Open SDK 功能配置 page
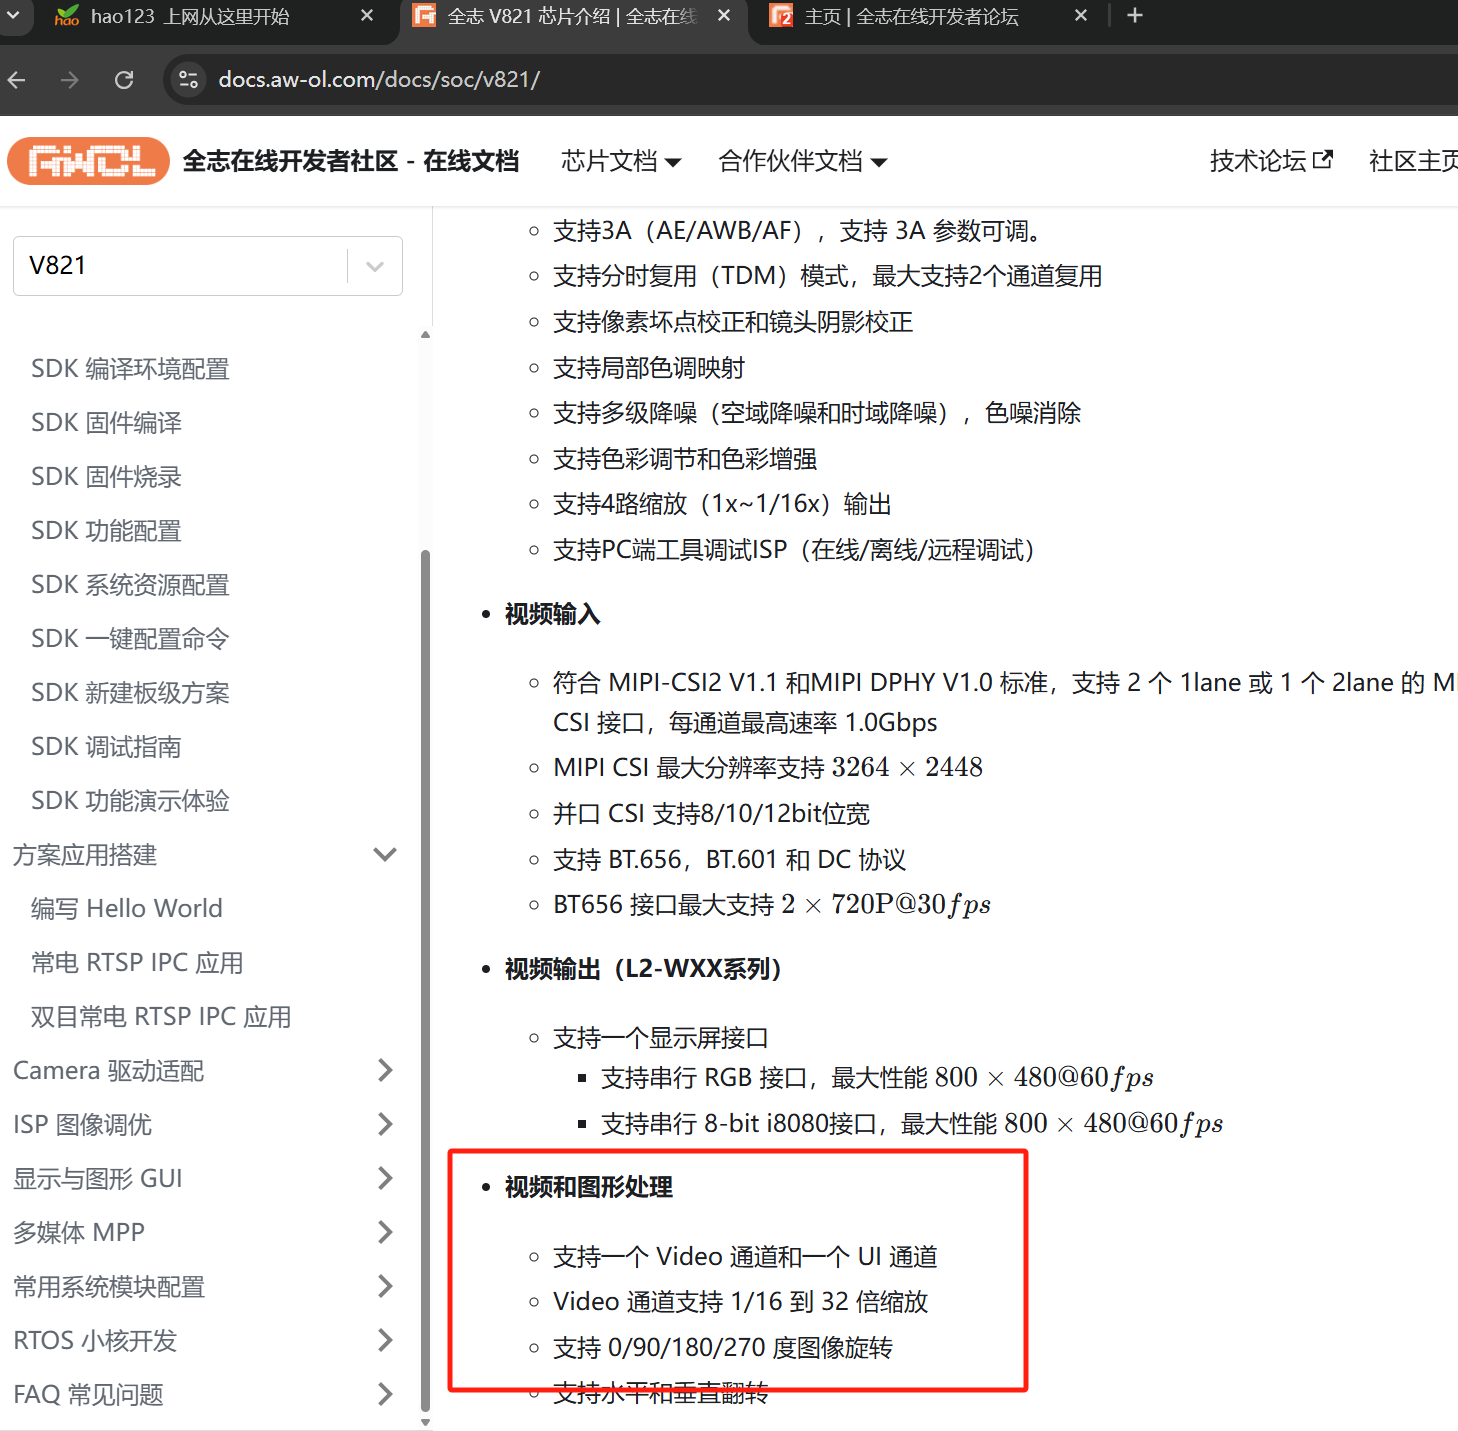This screenshot has width=1458, height=1431. coord(106,531)
